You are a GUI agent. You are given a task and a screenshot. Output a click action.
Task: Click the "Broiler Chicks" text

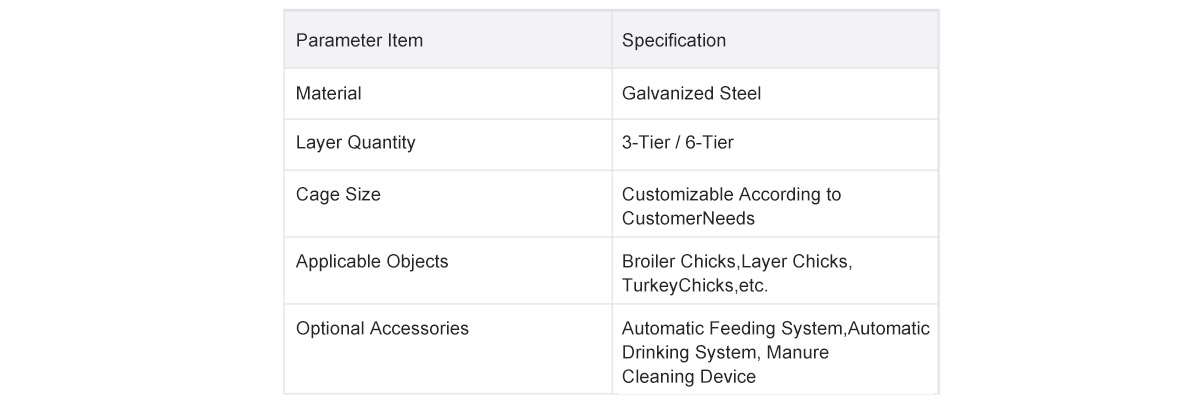tap(679, 262)
